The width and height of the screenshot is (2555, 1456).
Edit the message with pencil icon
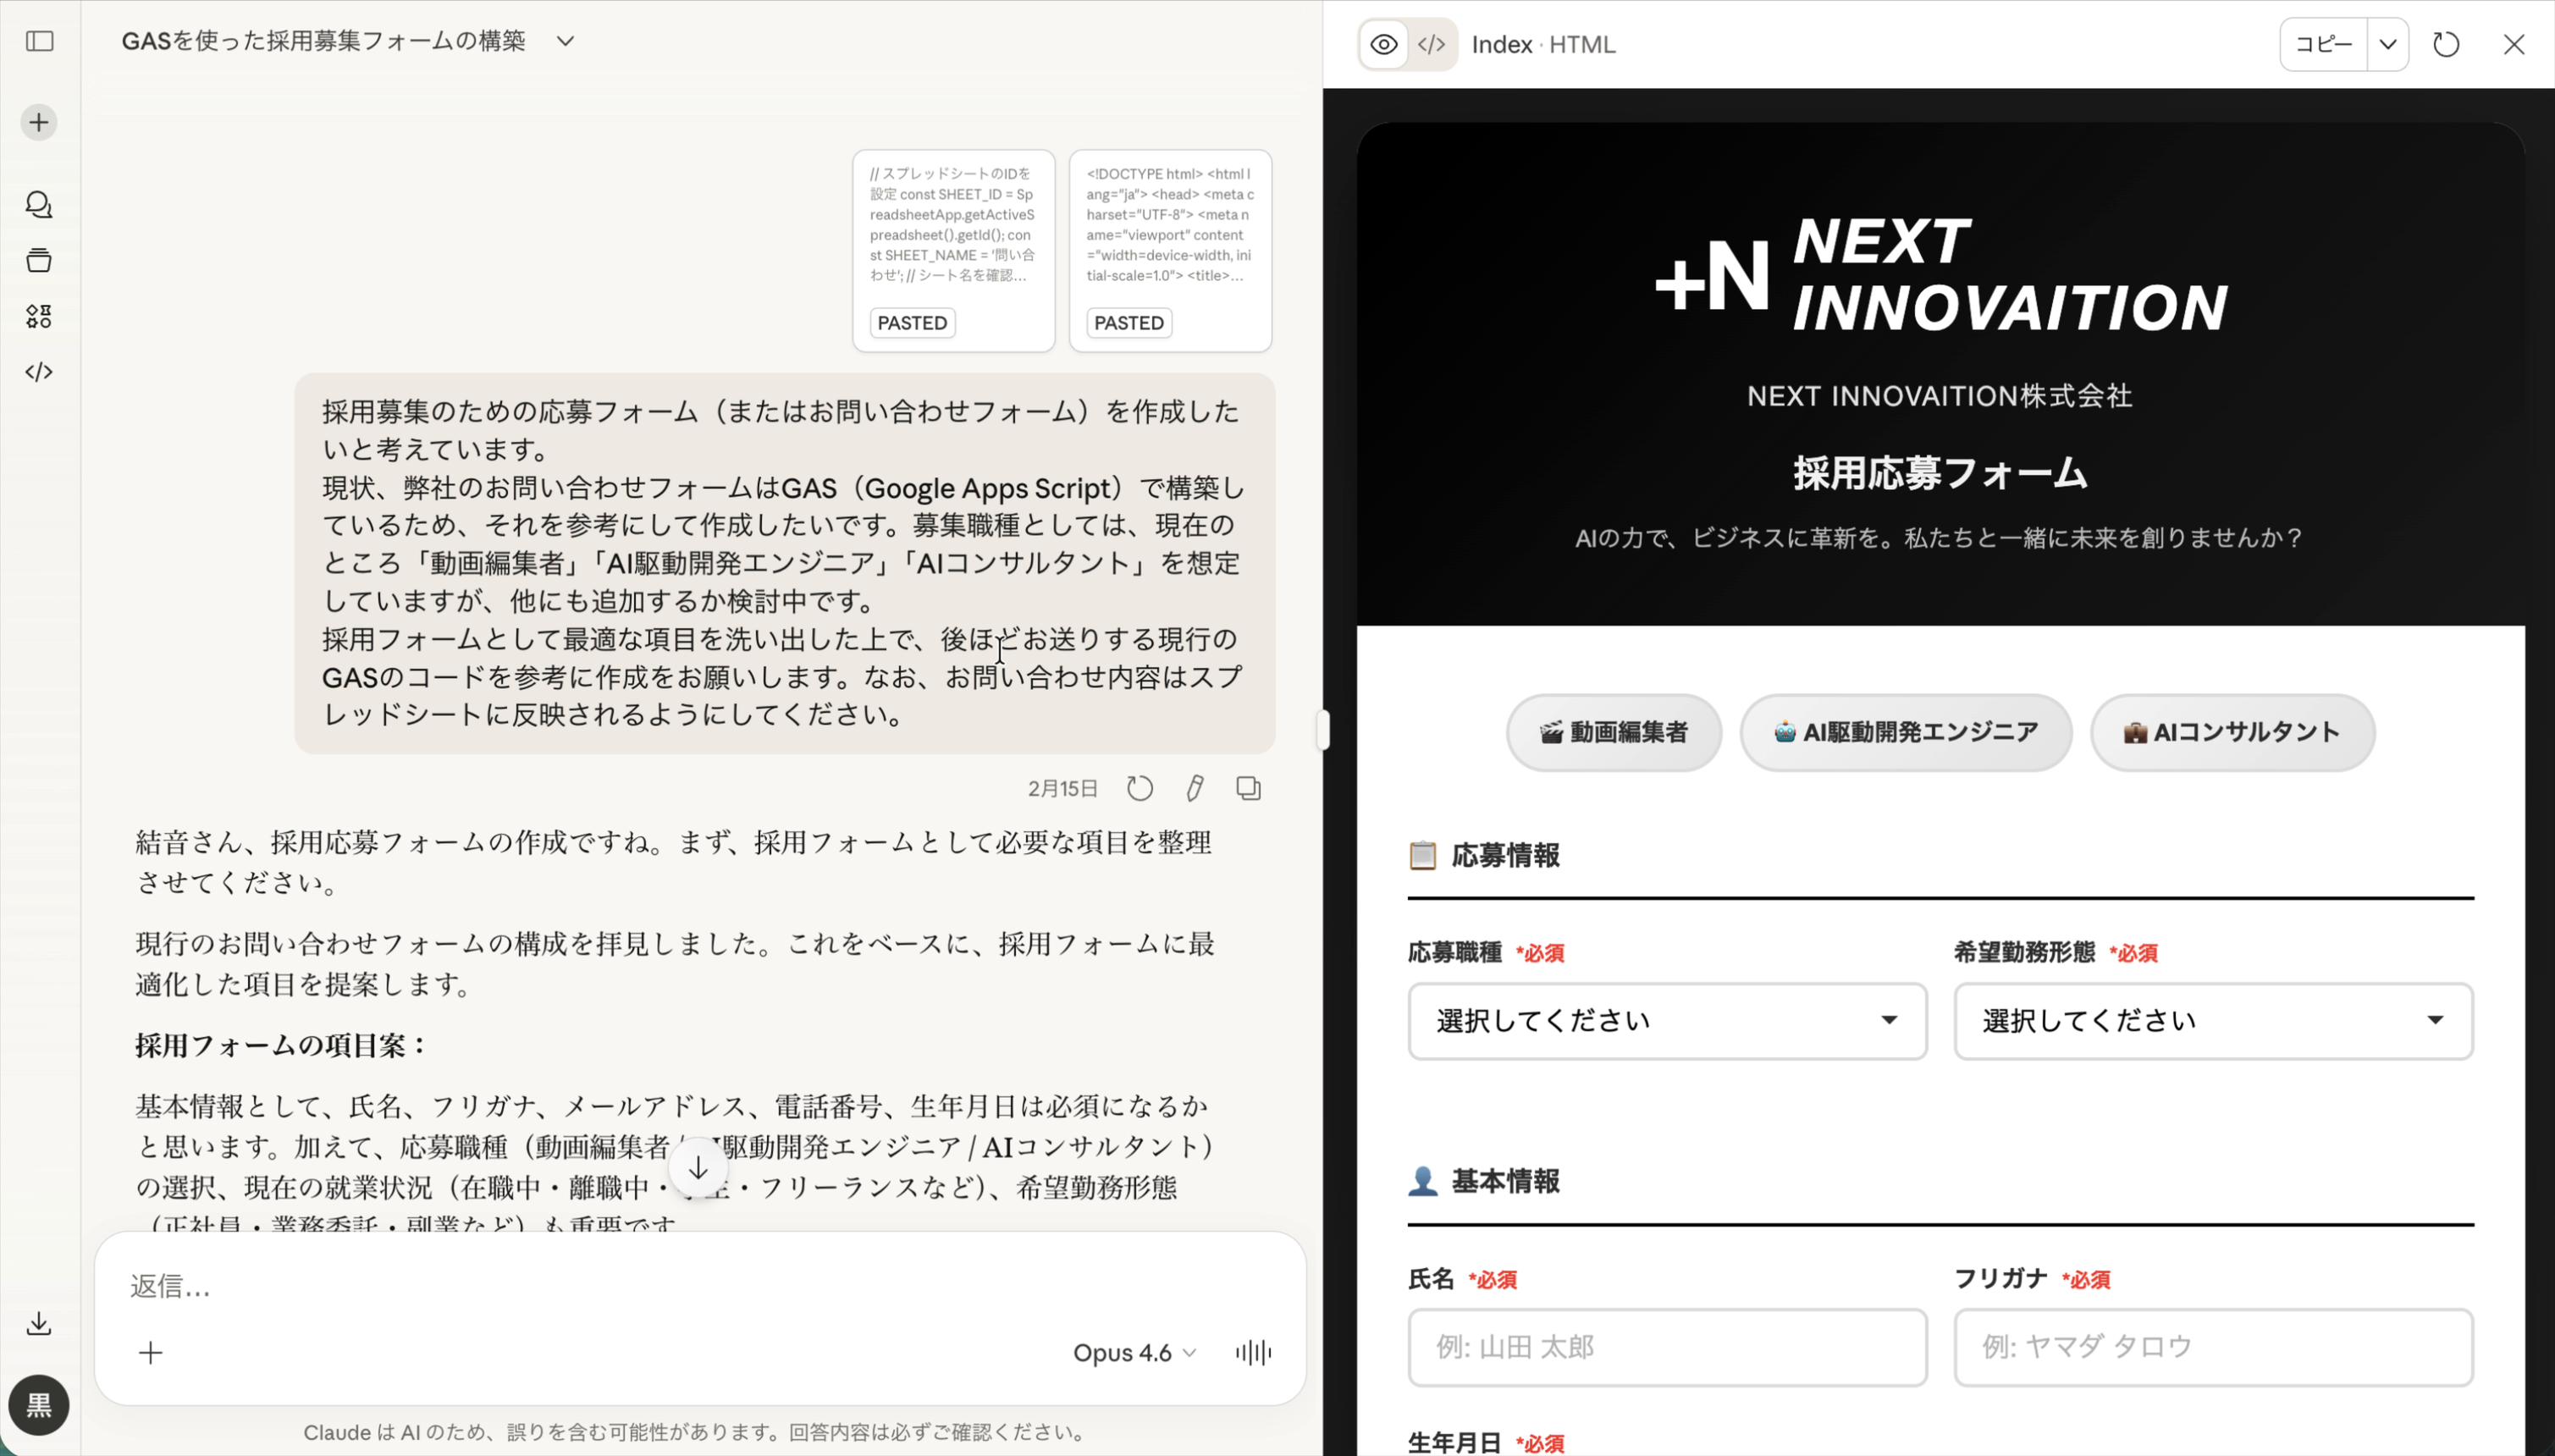point(1194,789)
